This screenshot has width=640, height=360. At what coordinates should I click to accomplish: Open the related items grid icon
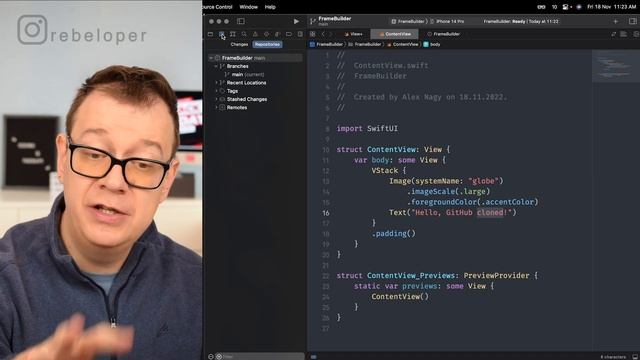(x=313, y=34)
